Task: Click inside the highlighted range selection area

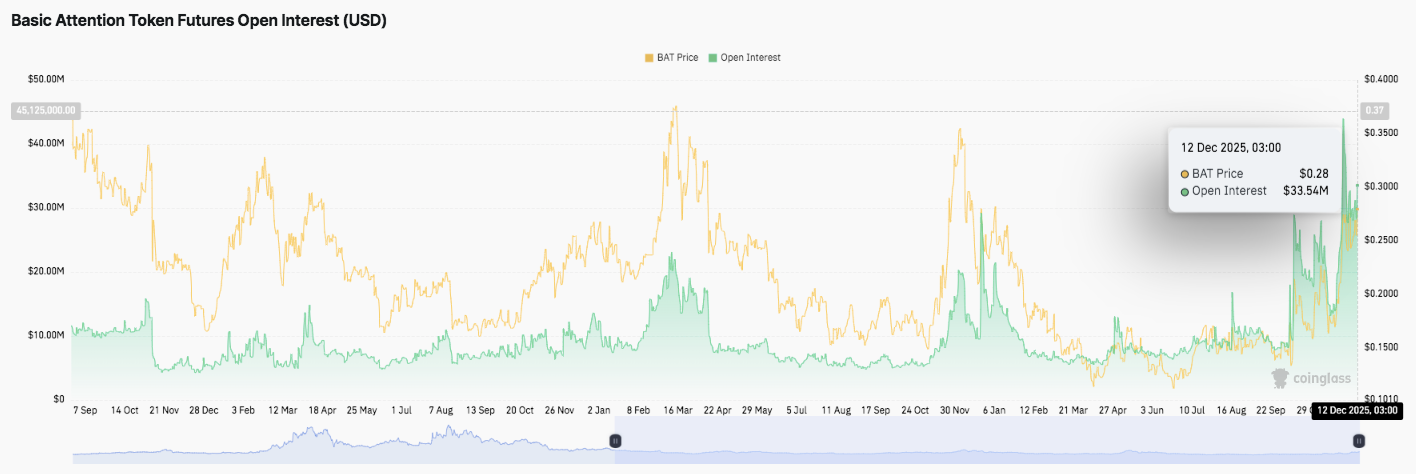Action: coord(985,443)
